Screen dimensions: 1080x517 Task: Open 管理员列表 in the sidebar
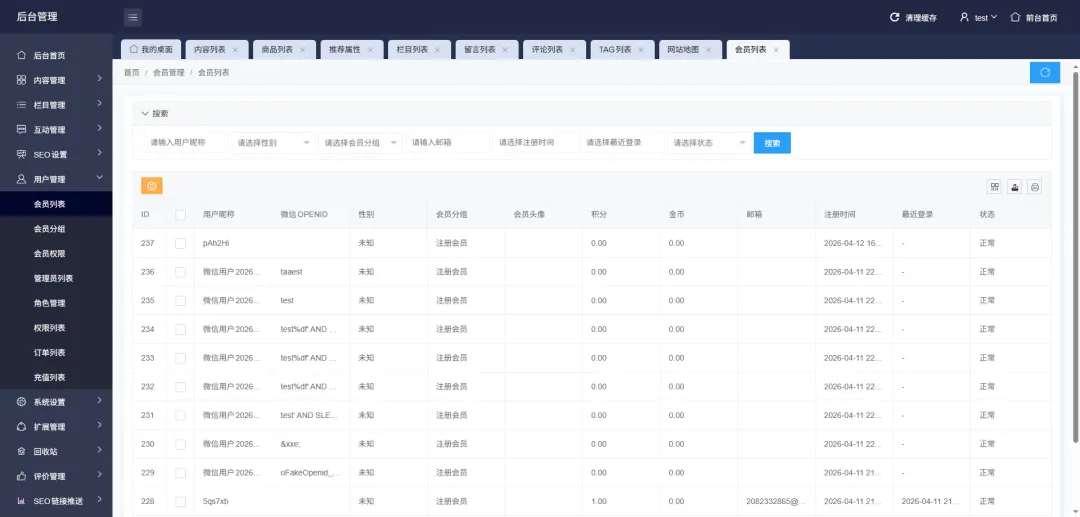54,278
